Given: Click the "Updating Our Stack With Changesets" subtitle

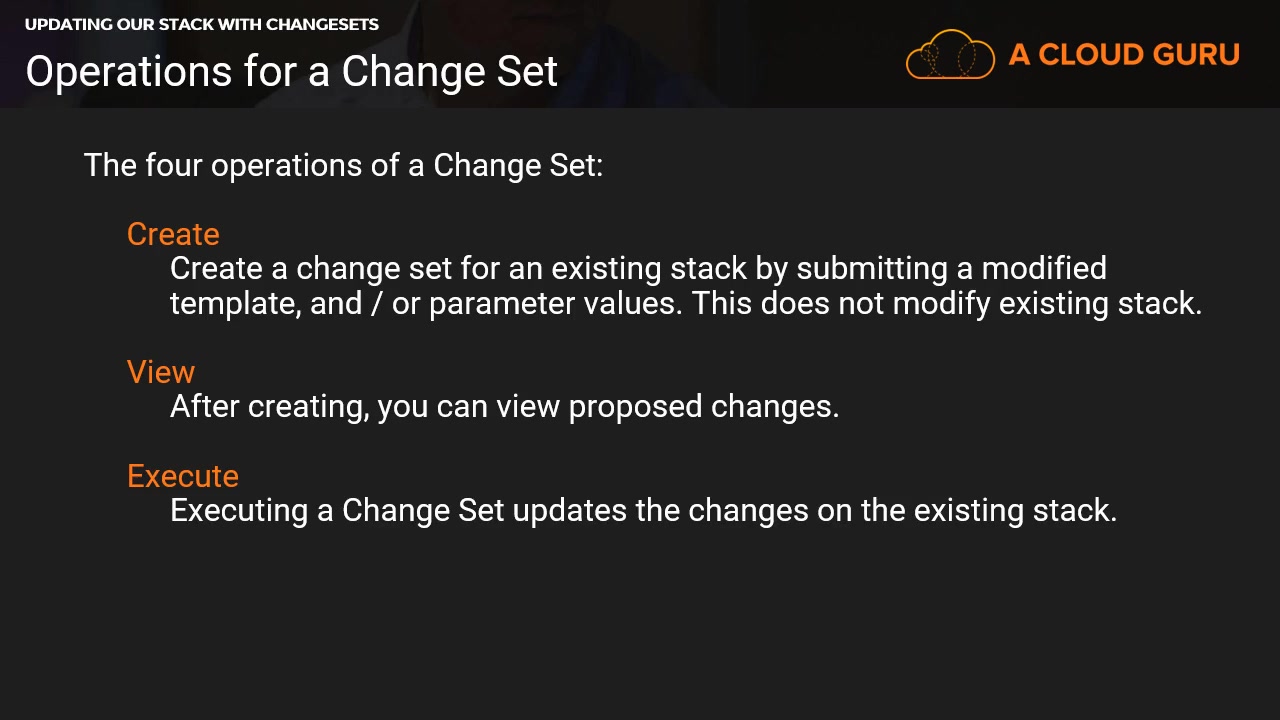Looking at the screenshot, I should [x=202, y=24].
